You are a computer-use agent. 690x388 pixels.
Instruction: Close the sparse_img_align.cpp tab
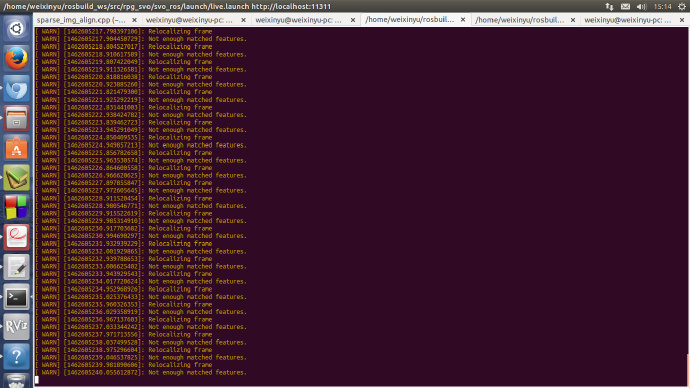click(x=134, y=20)
